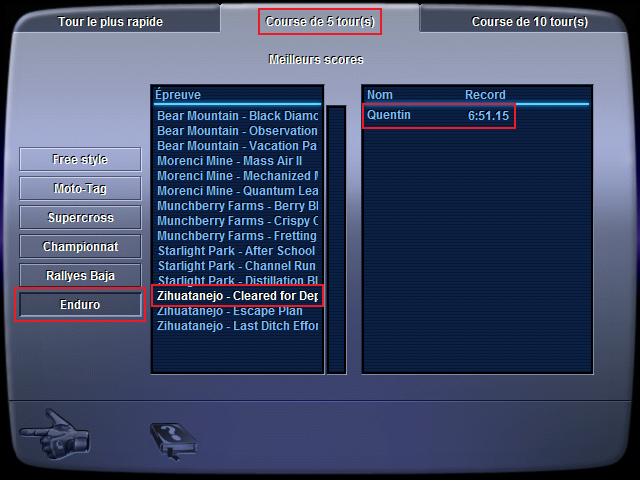Viewport: 640px width, 481px height.
Task: Select Bear Mountain - Black Diamond track
Action: pos(237,116)
